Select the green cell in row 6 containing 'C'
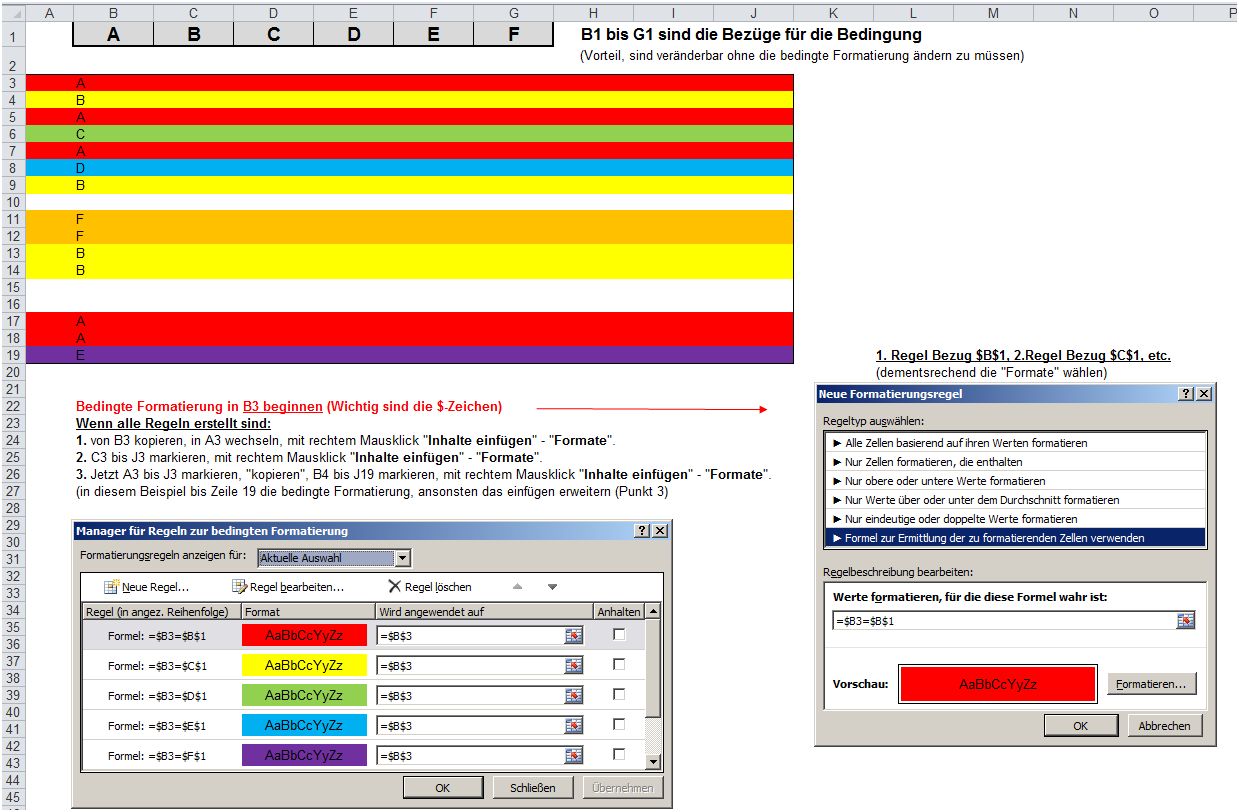This screenshot has height=812, width=1239. pyautogui.click(x=113, y=134)
